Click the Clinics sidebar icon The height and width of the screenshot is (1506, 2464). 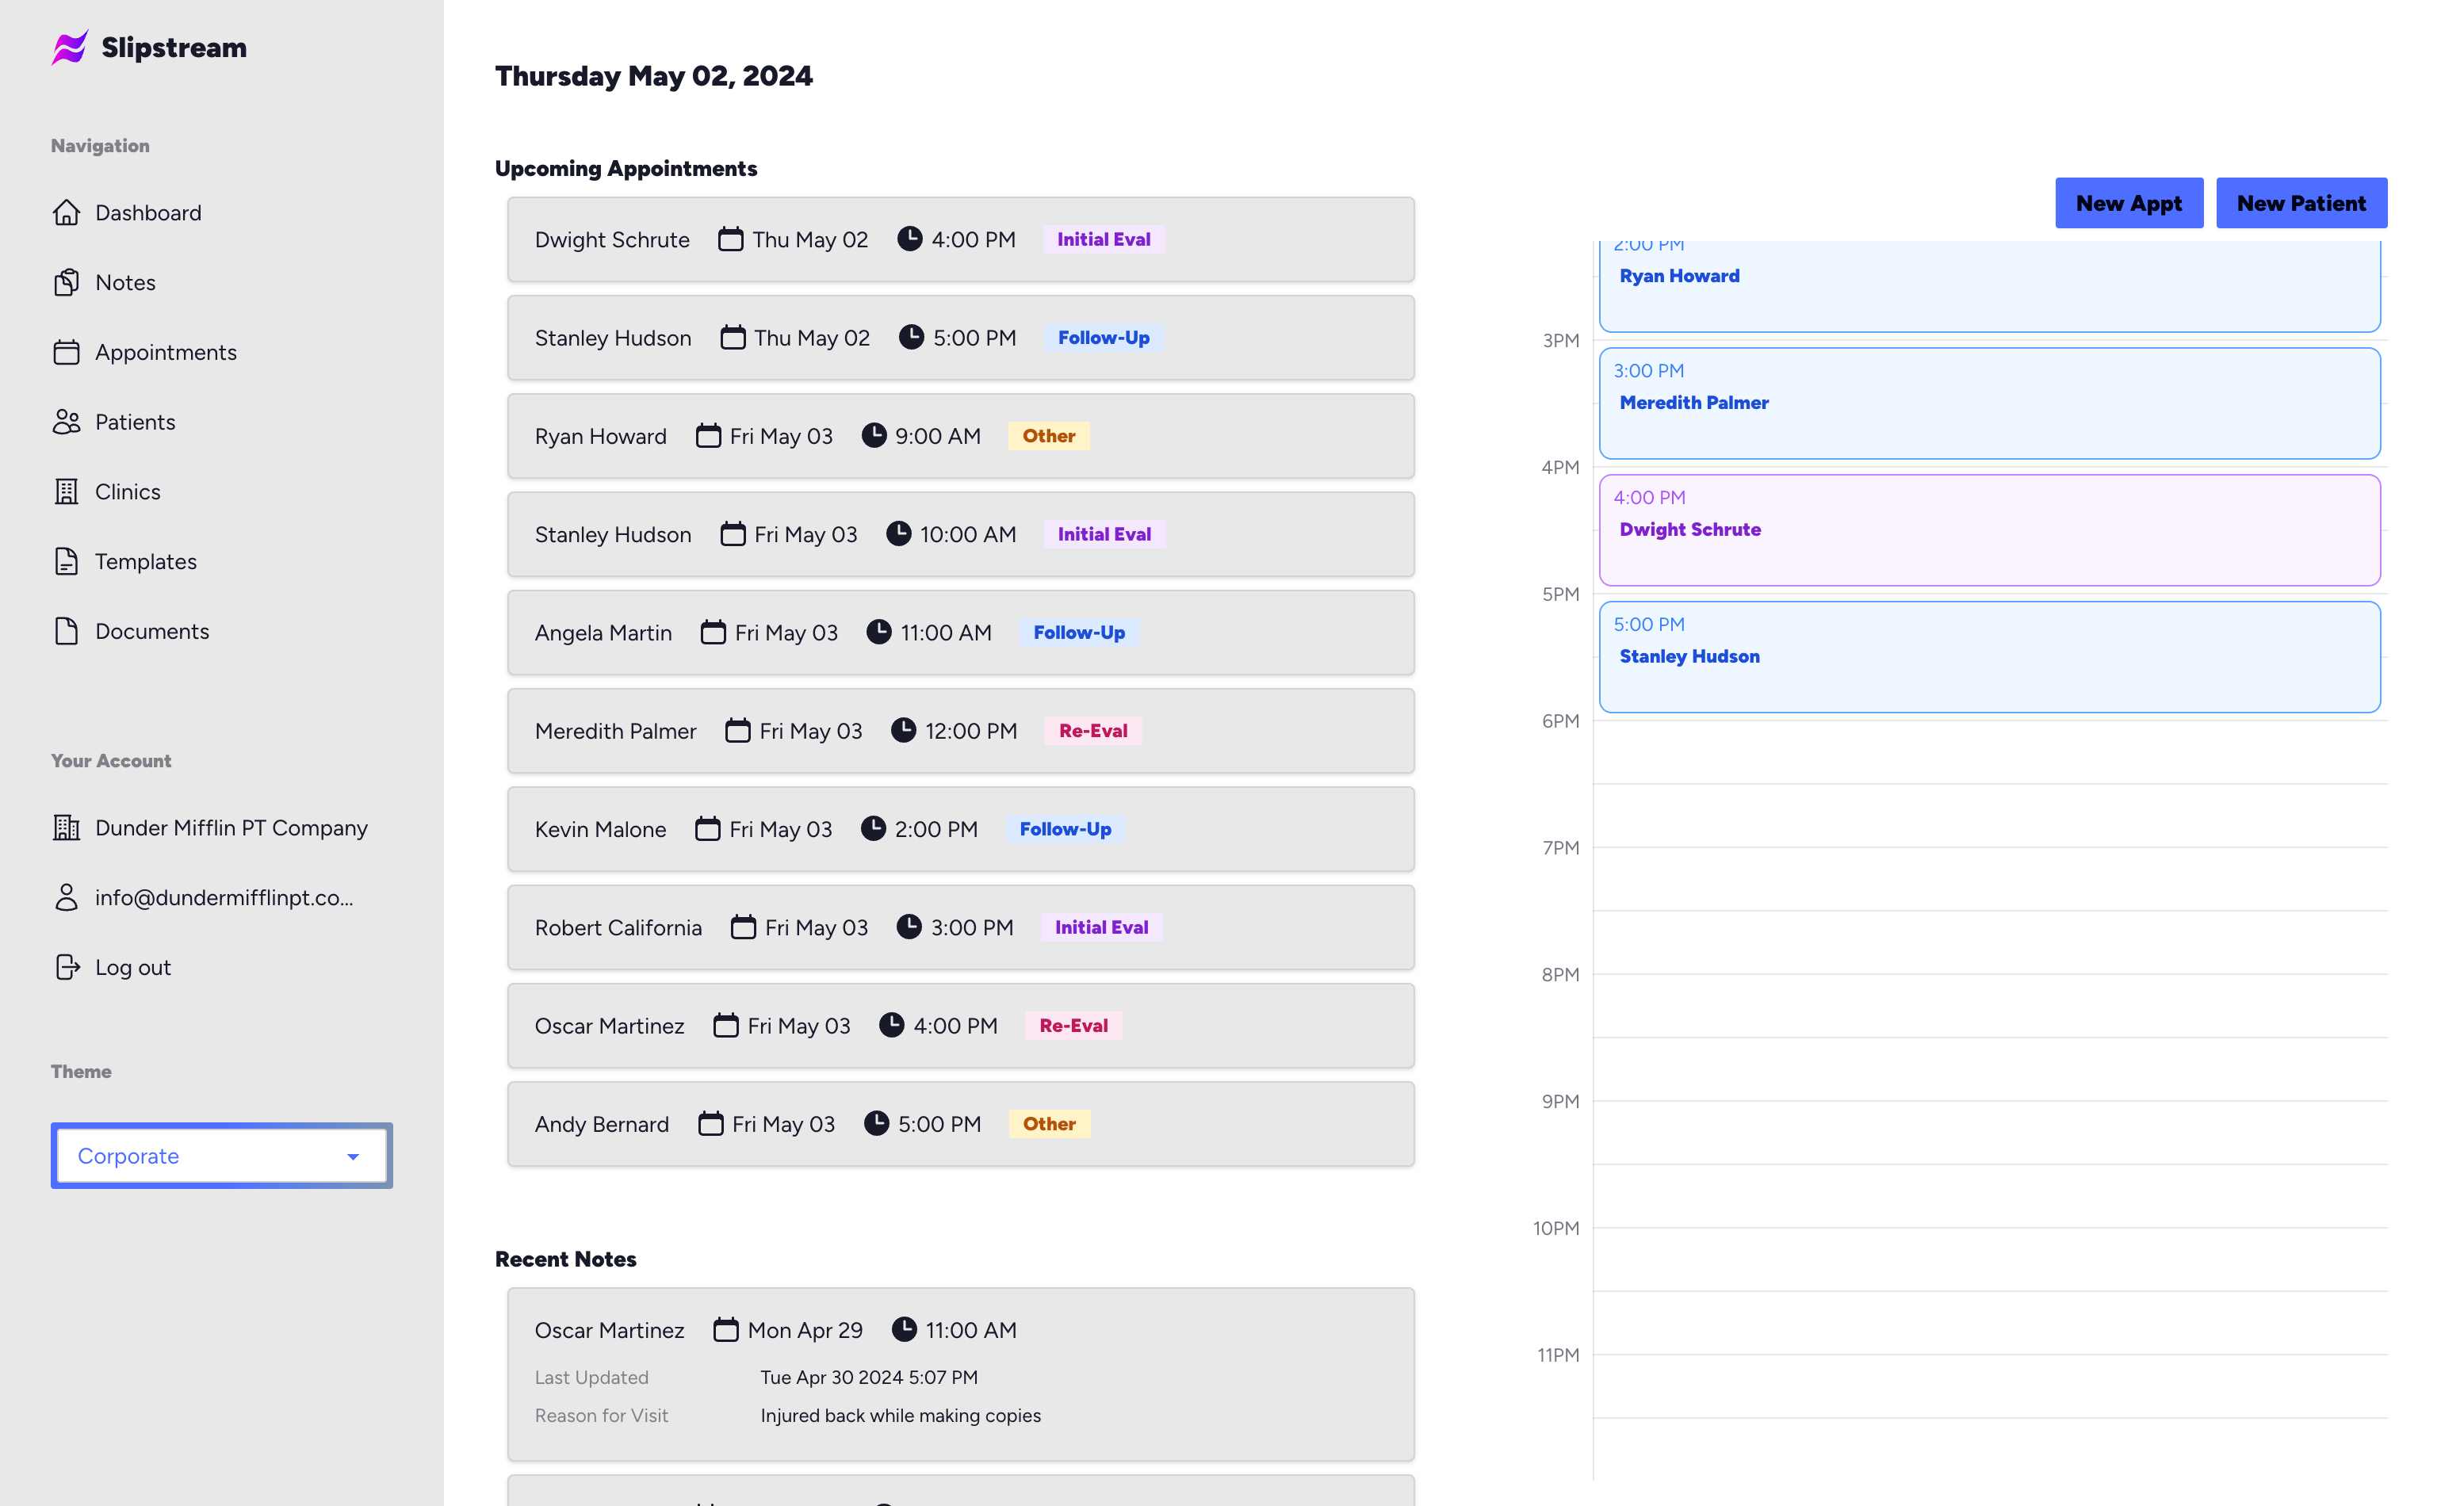coord(65,491)
